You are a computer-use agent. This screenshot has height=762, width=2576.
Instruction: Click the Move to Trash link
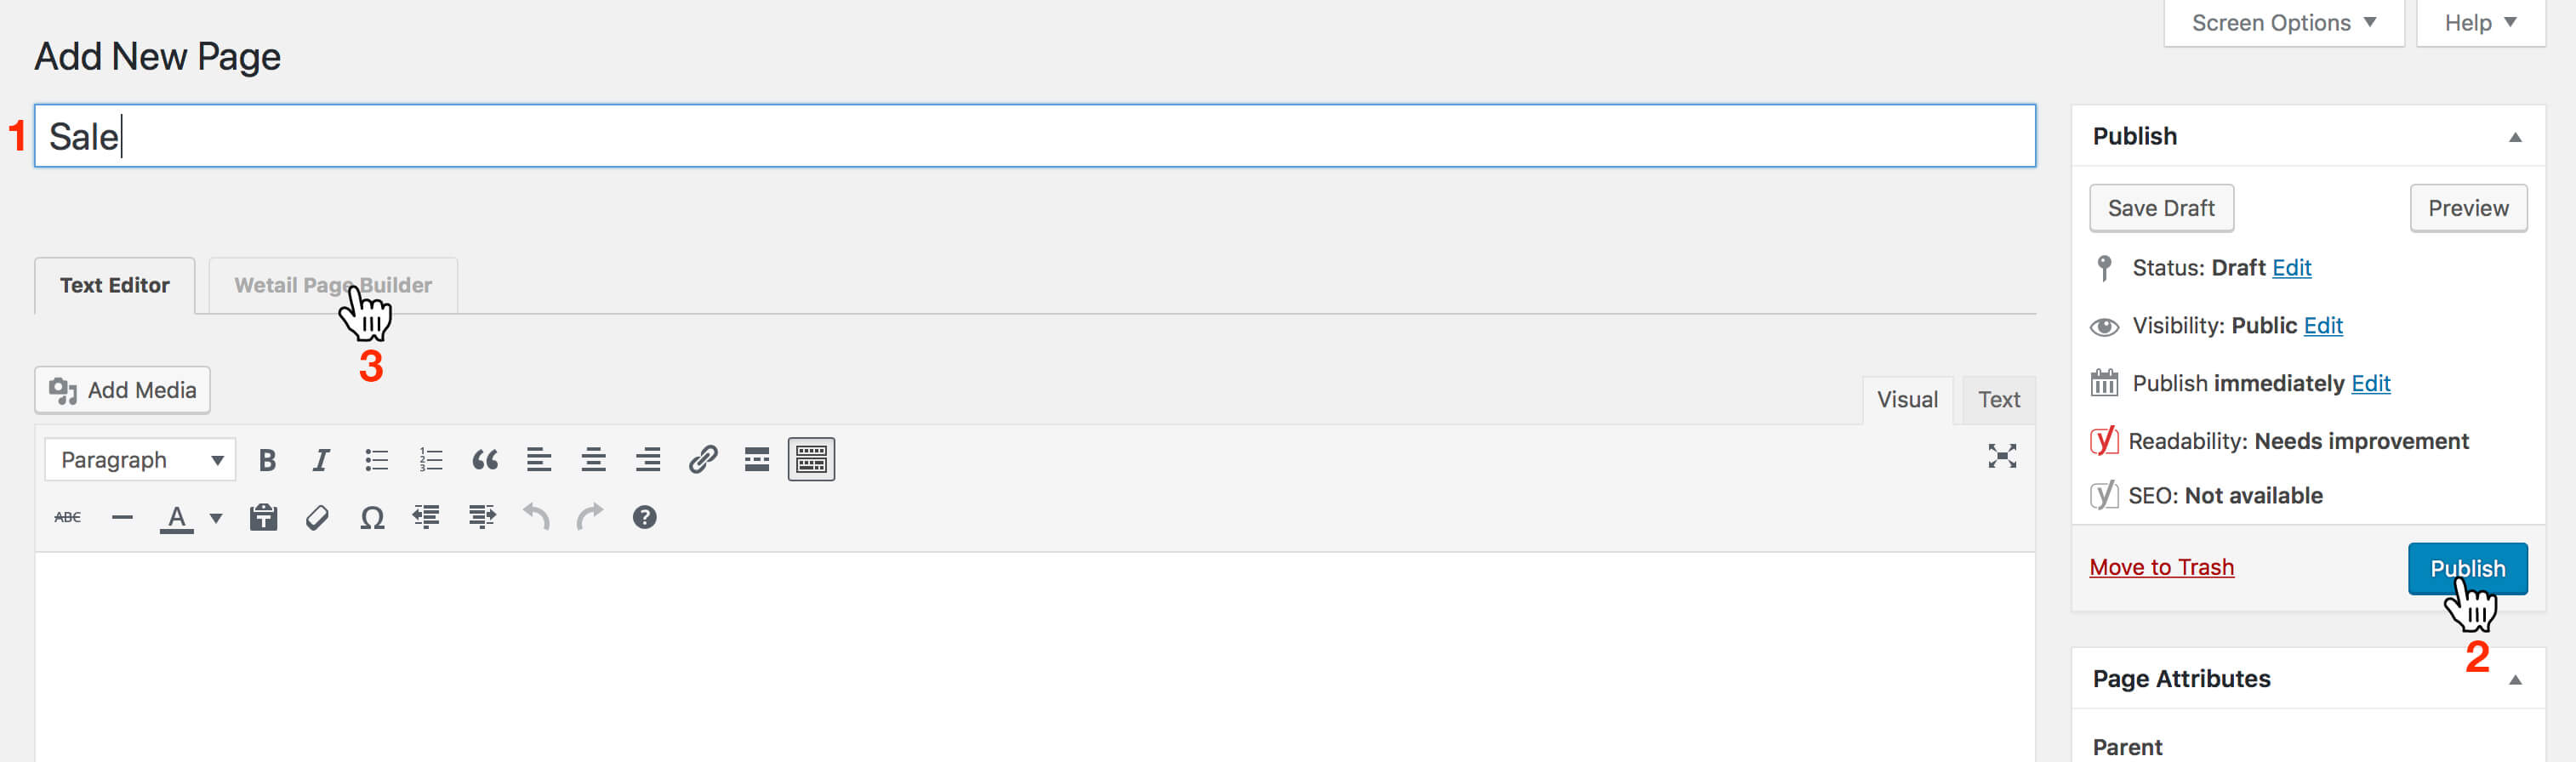pyautogui.click(x=2161, y=568)
